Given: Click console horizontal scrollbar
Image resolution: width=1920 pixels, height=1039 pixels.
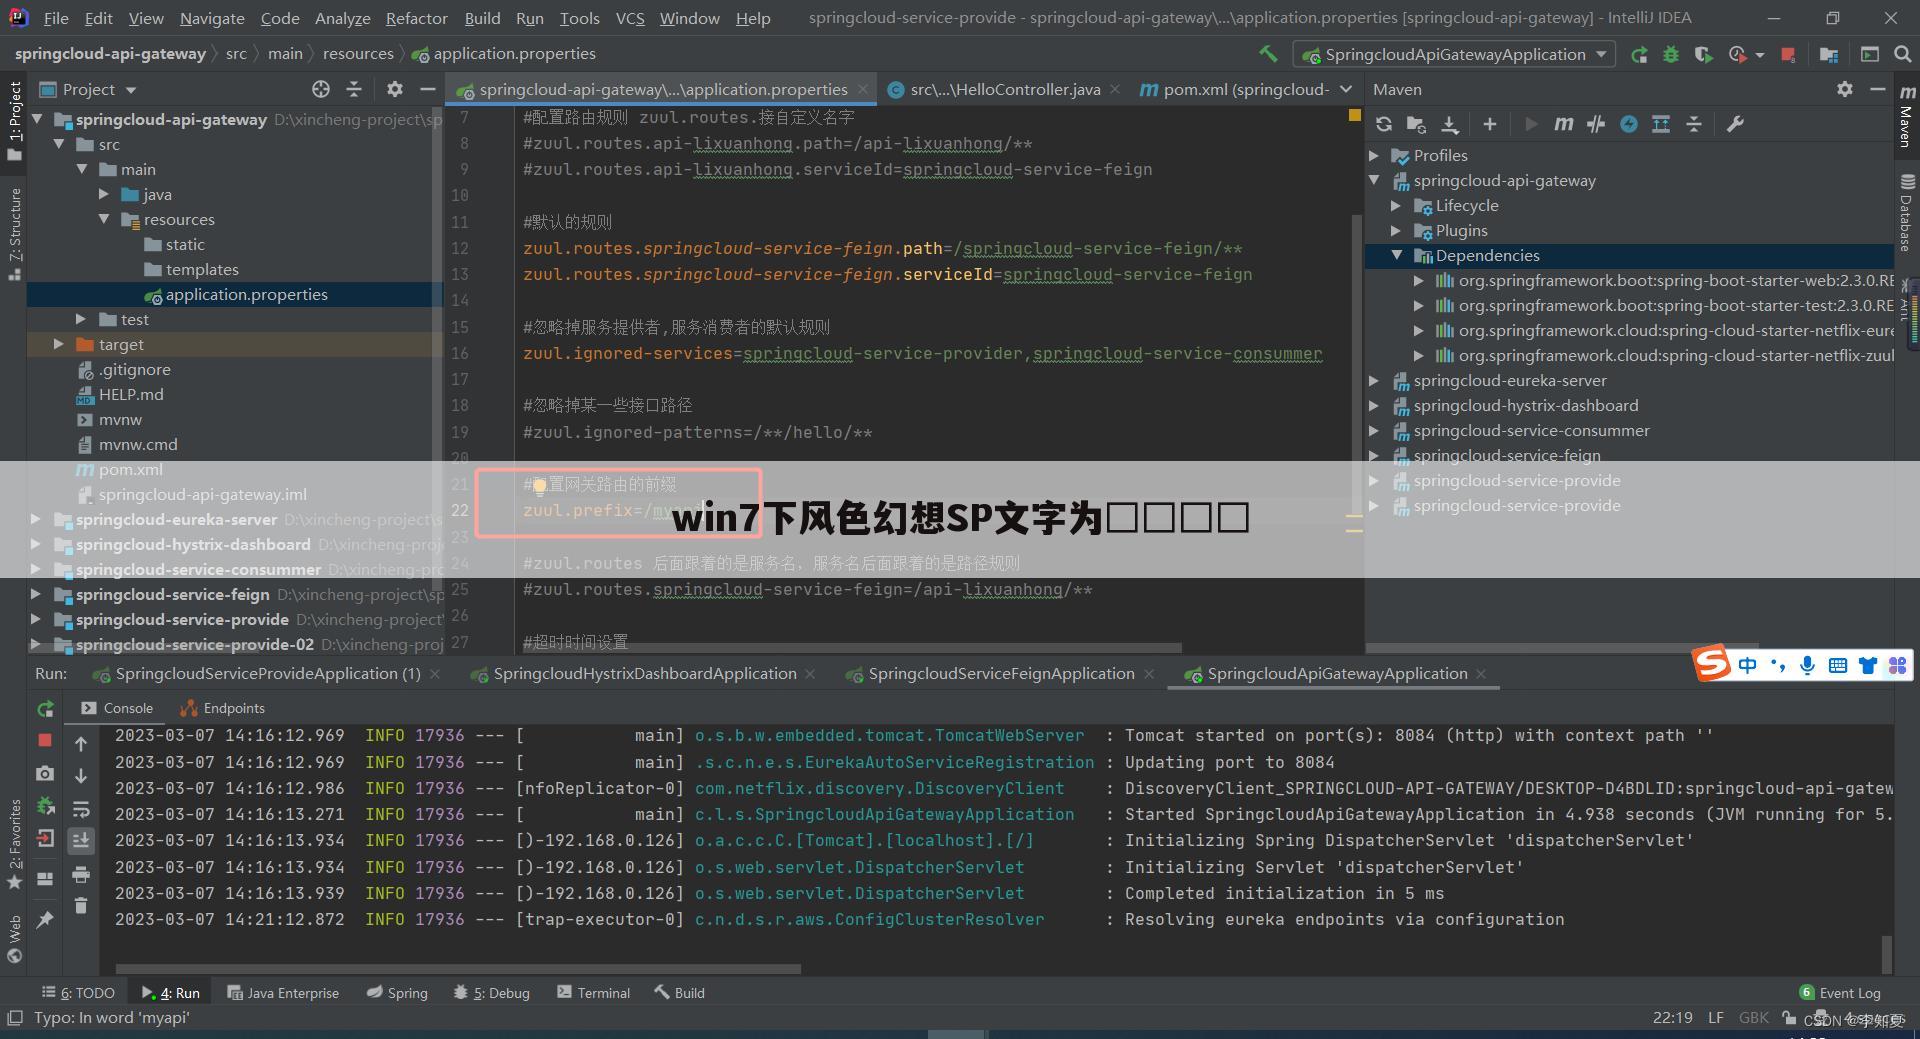Looking at the screenshot, I should (460, 968).
